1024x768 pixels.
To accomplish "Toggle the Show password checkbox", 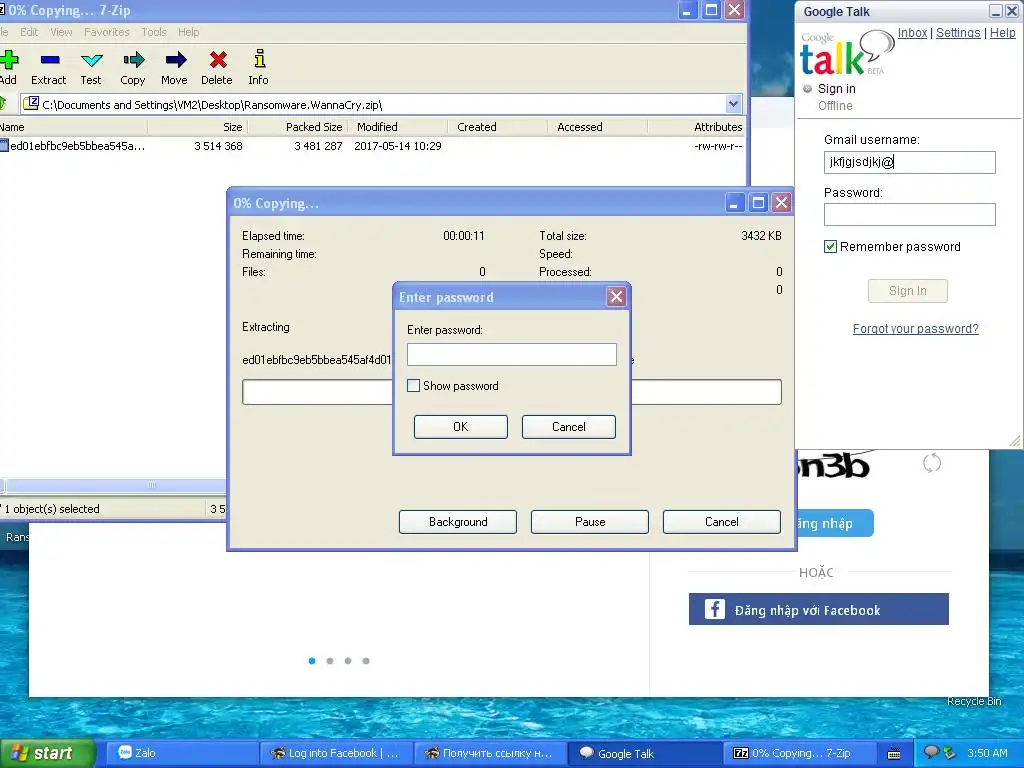I will click(413, 386).
